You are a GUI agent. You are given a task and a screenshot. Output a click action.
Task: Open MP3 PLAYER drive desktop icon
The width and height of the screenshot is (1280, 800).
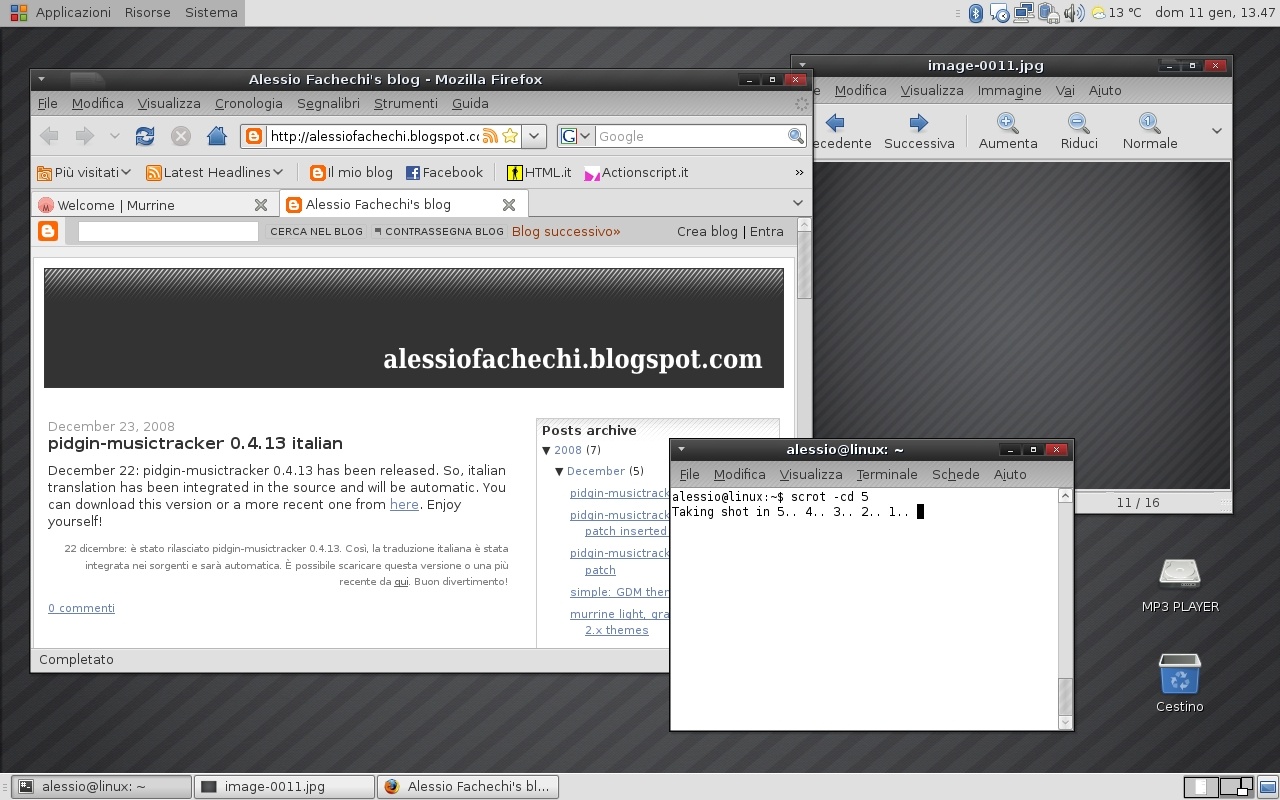tap(1180, 585)
